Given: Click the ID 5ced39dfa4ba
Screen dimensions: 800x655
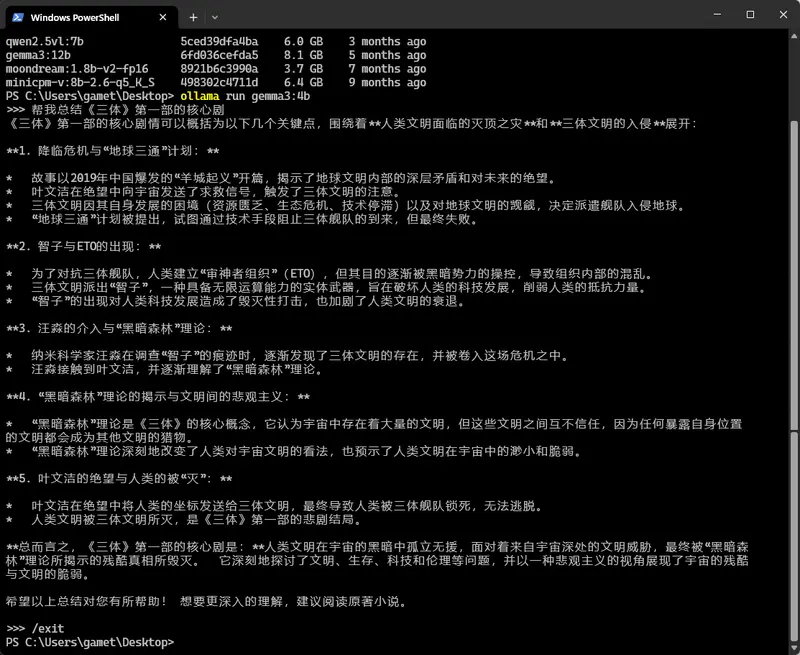Looking at the screenshot, I should coord(219,41).
